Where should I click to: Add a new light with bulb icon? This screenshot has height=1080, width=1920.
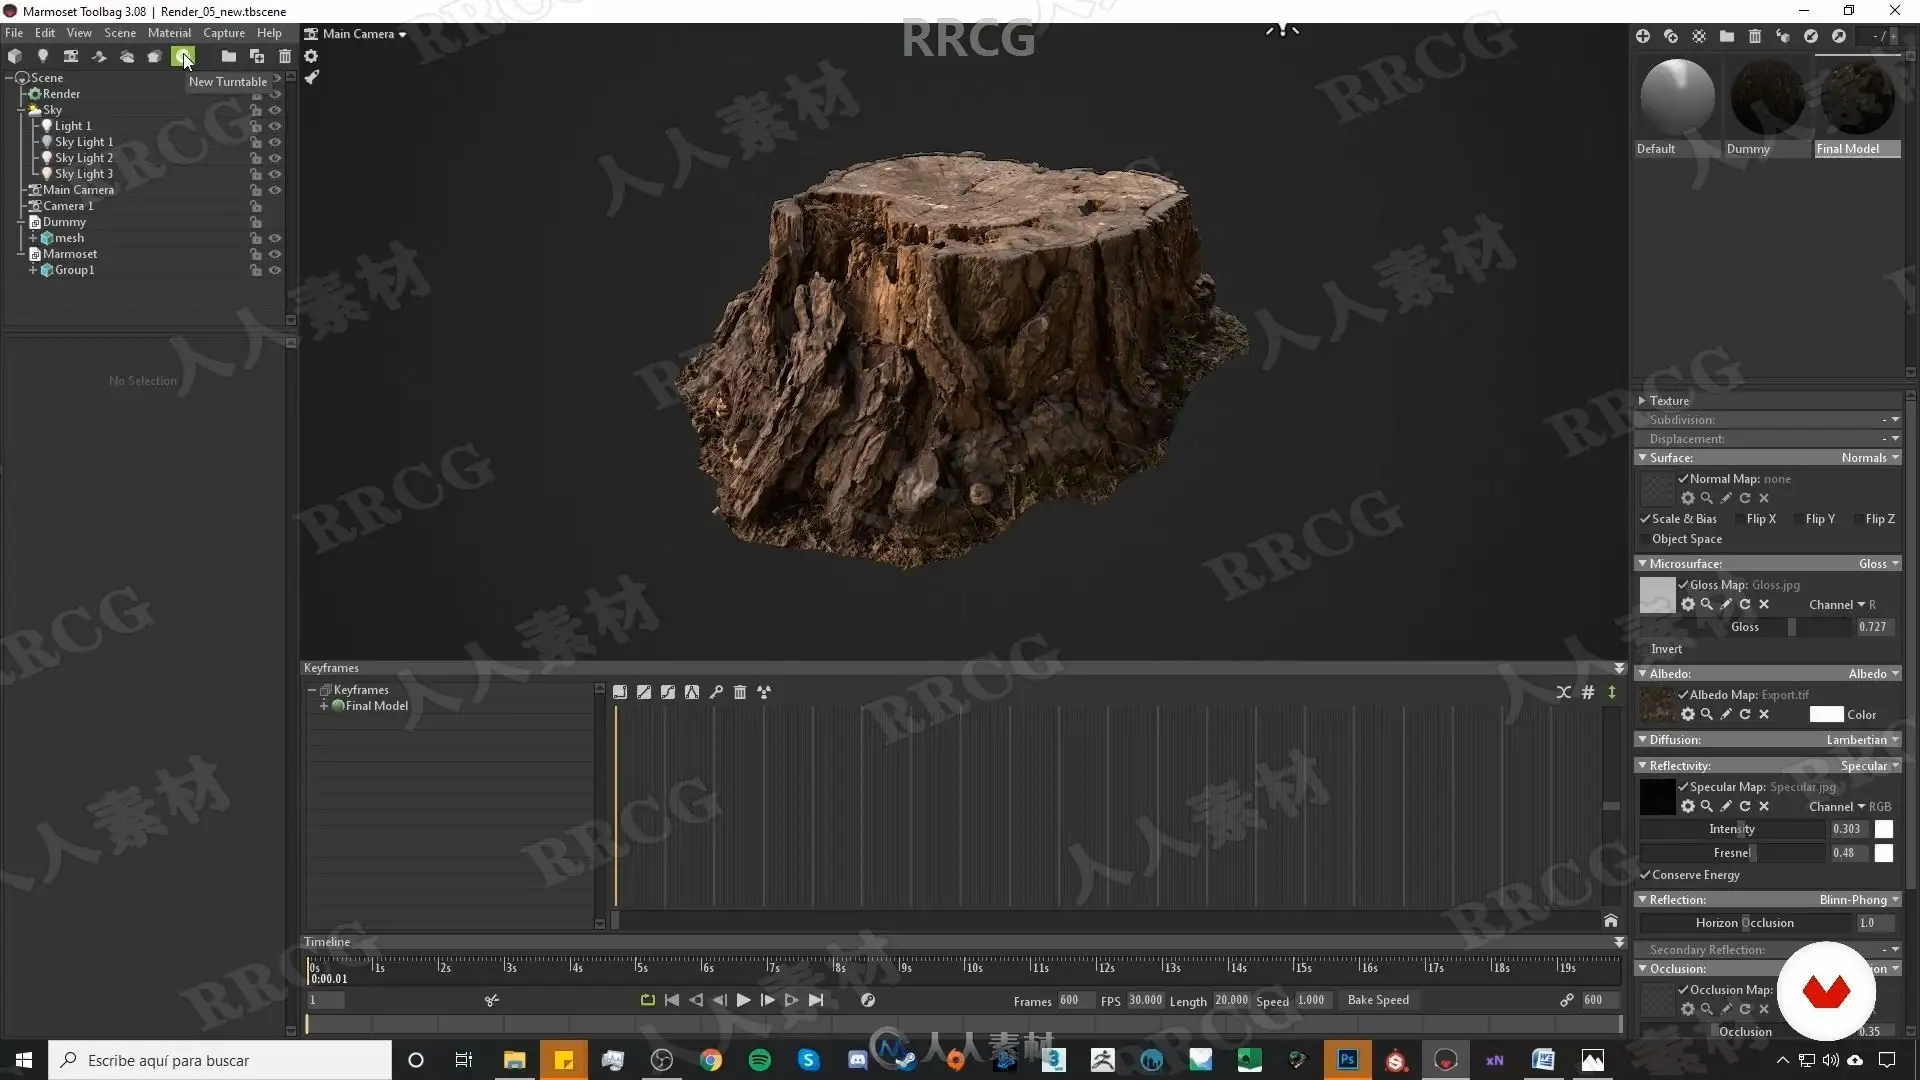(x=42, y=56)
